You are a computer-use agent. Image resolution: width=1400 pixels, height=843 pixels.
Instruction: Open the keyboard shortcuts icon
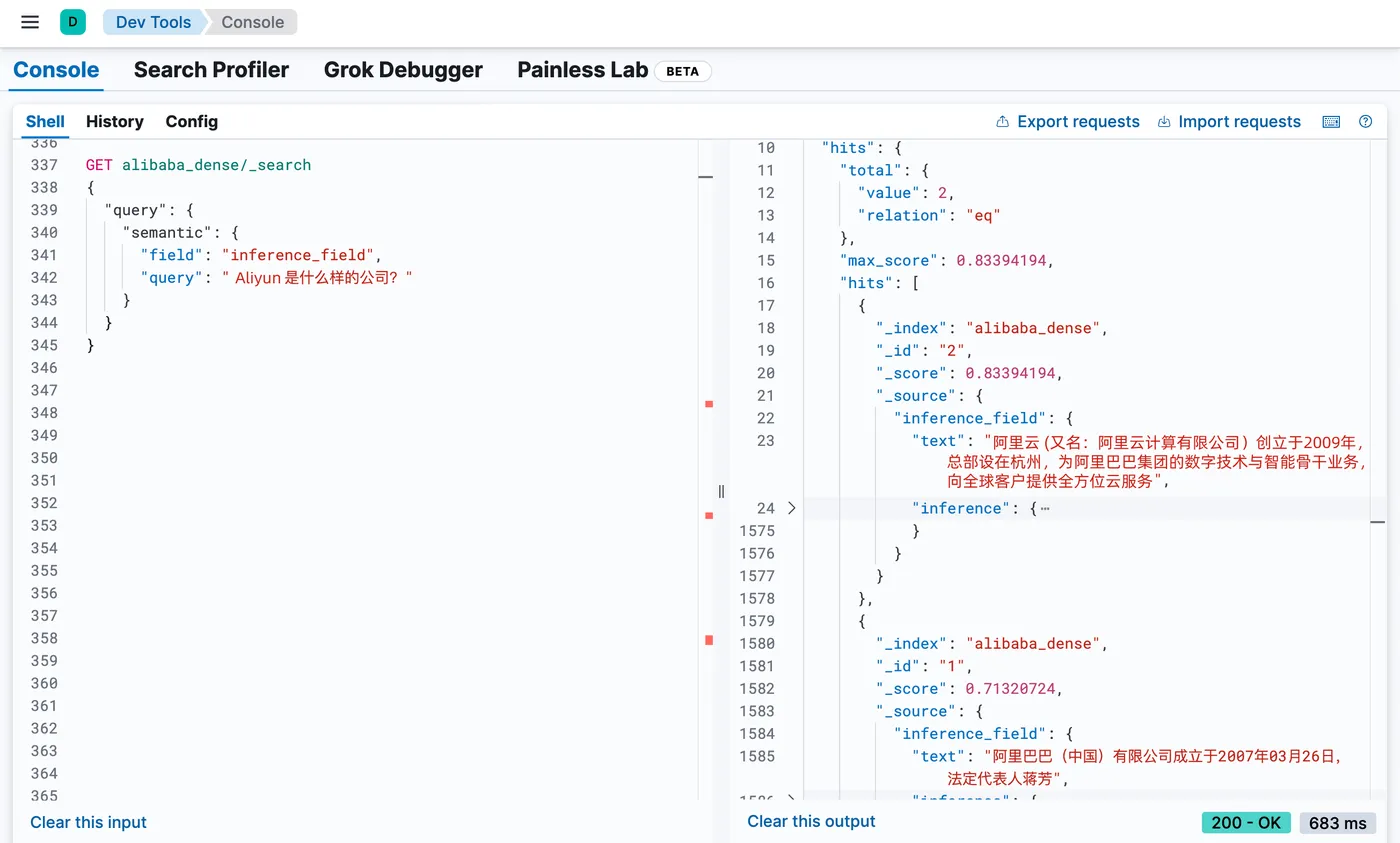[x=1331, y=122]
